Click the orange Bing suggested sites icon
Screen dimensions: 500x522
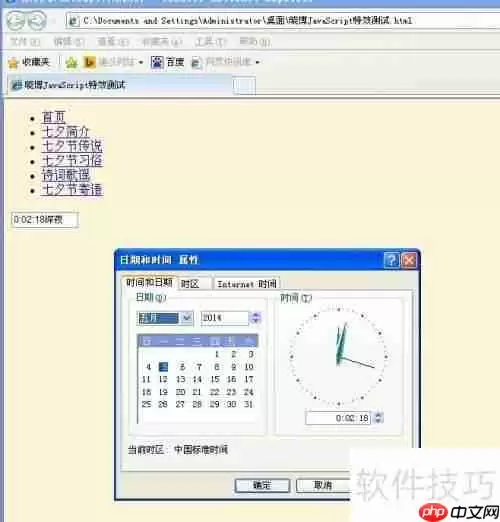[x=89, y=62]
